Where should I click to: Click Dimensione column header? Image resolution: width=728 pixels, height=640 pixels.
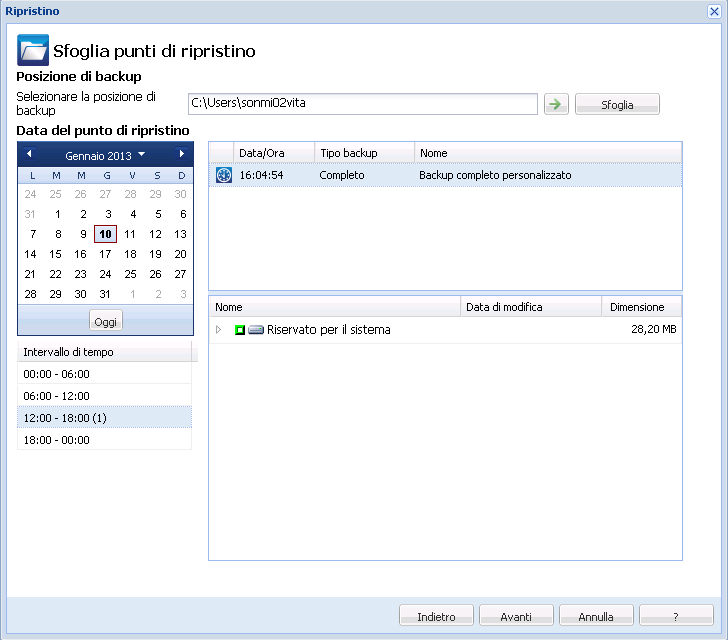[x=642, y=307]
